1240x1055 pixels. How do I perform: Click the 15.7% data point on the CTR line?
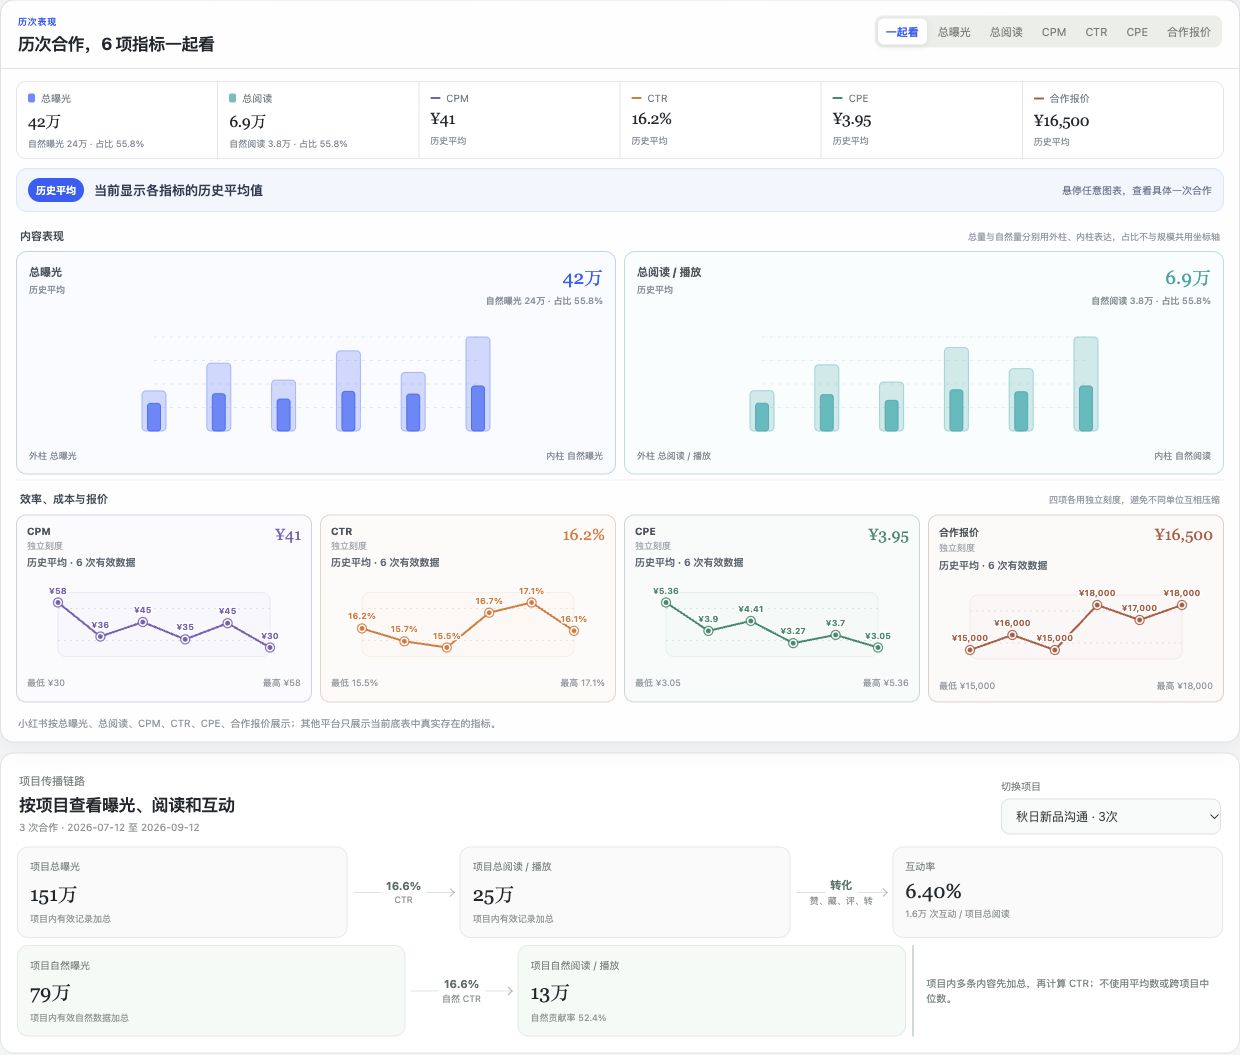click(404, 641)
